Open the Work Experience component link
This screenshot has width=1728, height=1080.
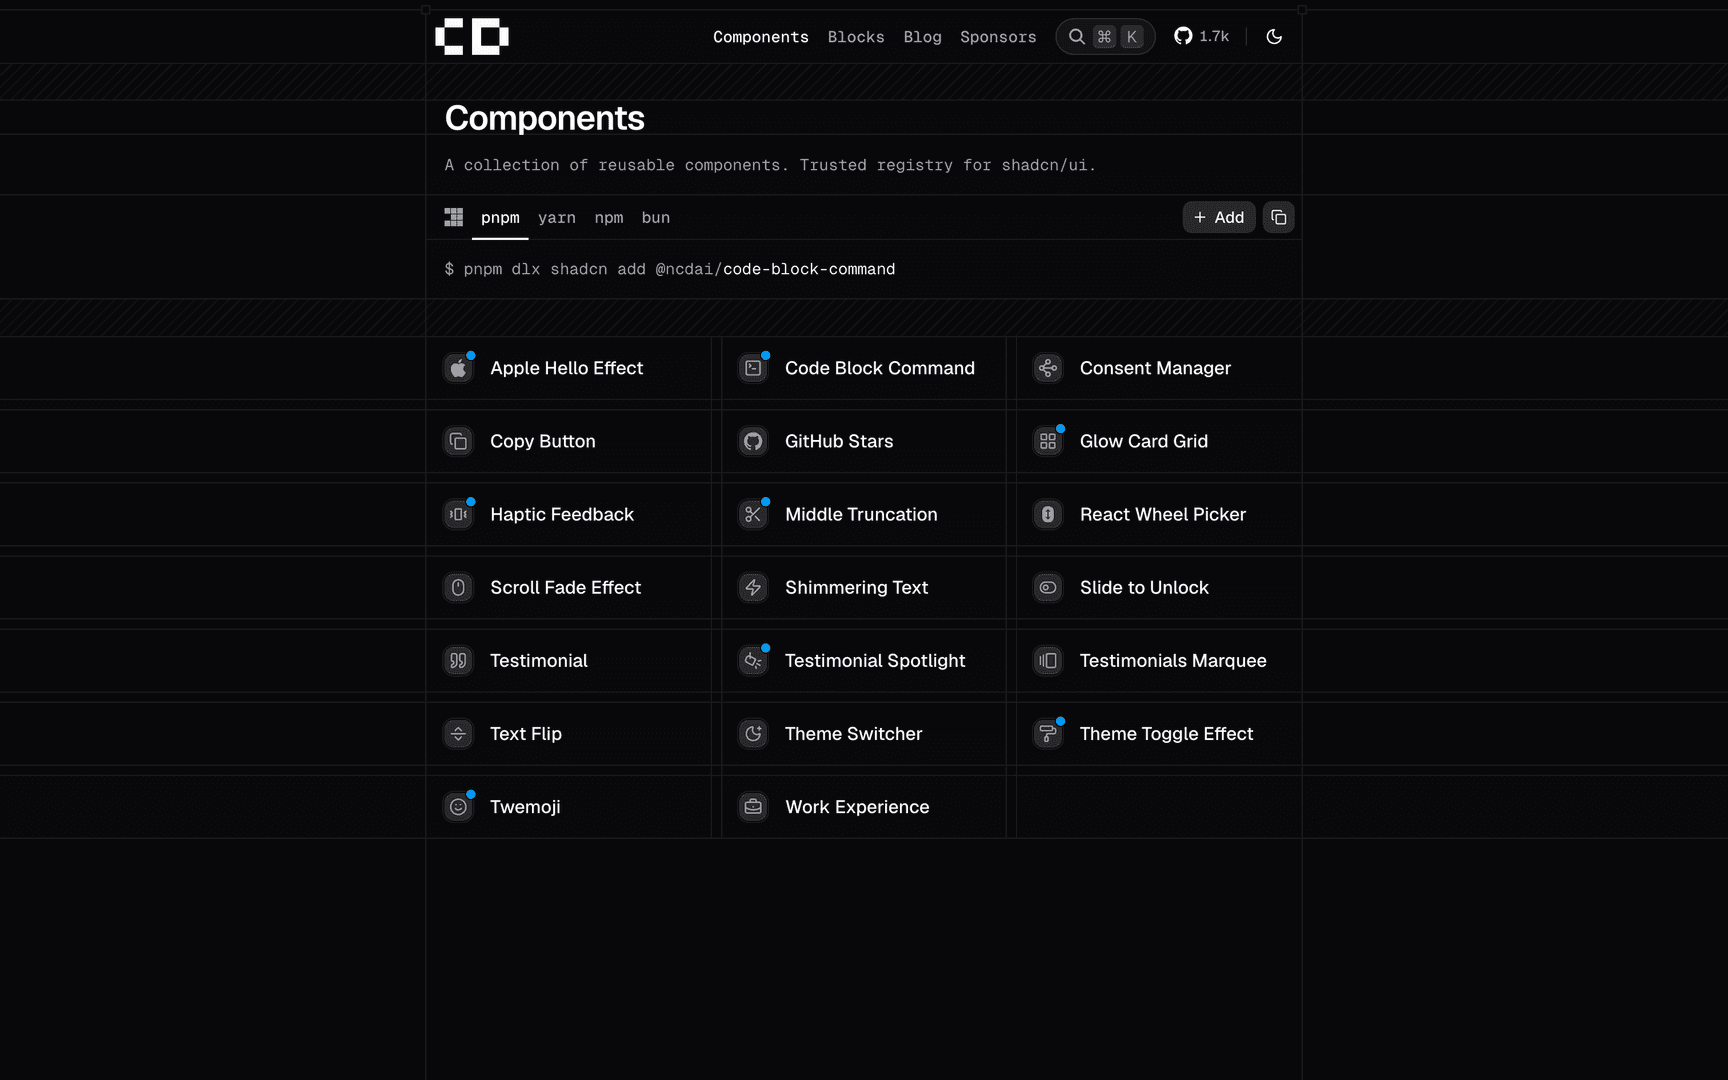pyautogui.click(x=863, y=806)
